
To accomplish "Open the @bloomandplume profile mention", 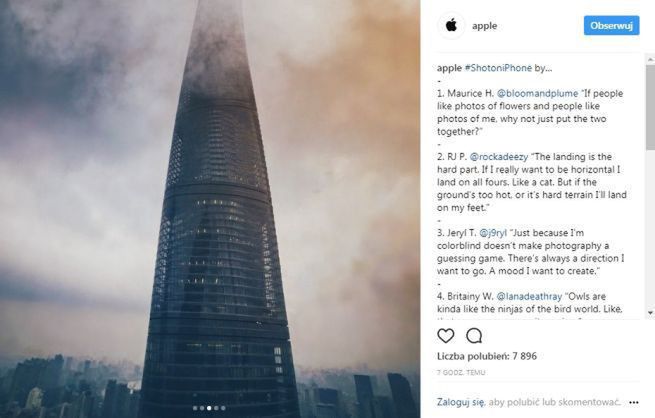I will 537,94.
